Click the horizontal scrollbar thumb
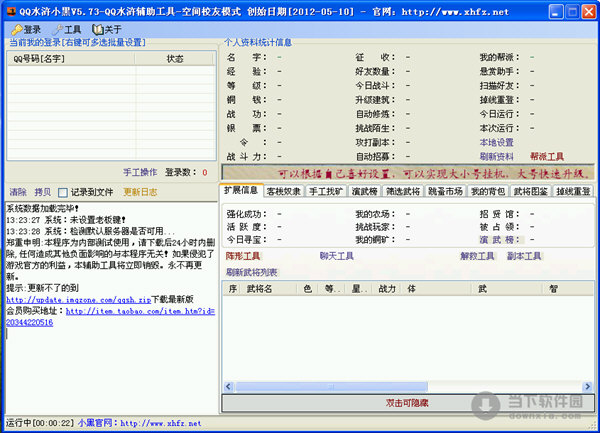Screen dimensions: 600x433 [331, 386]
